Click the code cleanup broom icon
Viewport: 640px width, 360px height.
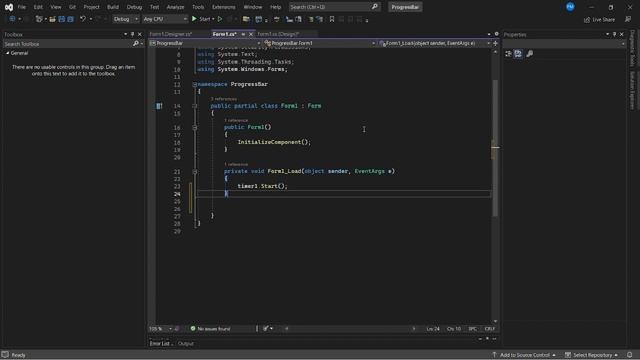coord(266,328)
